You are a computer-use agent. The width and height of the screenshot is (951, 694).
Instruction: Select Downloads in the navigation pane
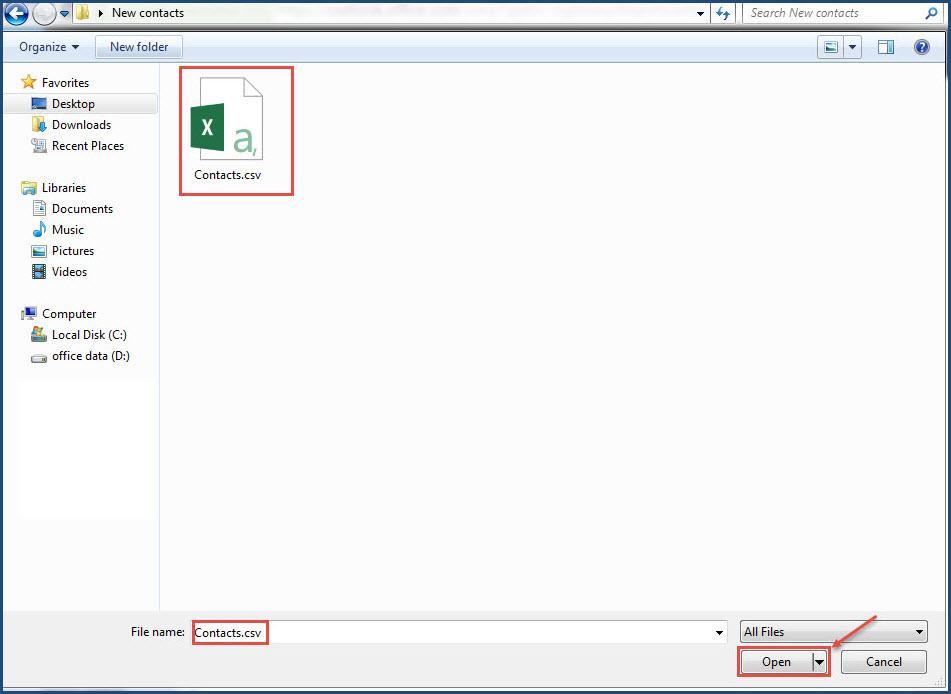[x=81, y=124]
